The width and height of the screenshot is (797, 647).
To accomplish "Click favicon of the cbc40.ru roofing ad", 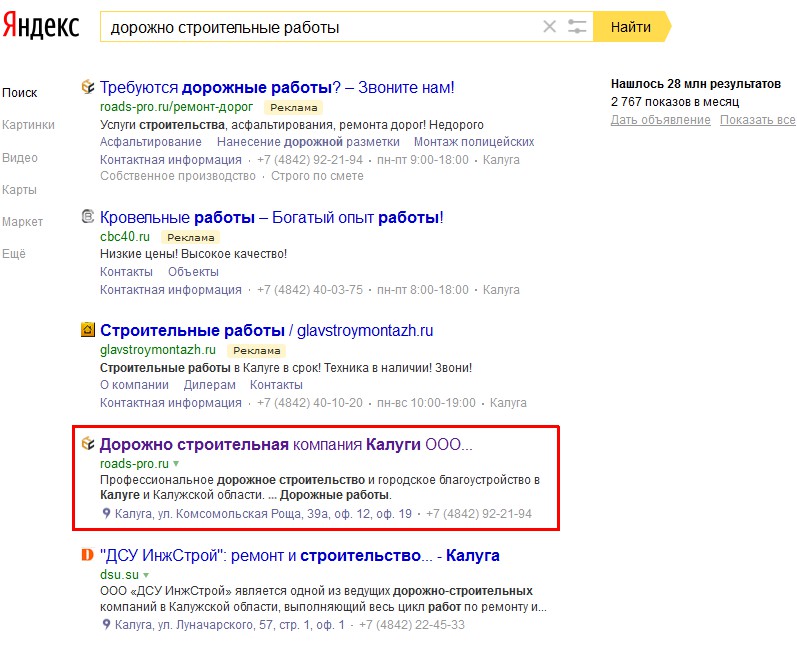I will pyautogui.click(x=87, y=217).
